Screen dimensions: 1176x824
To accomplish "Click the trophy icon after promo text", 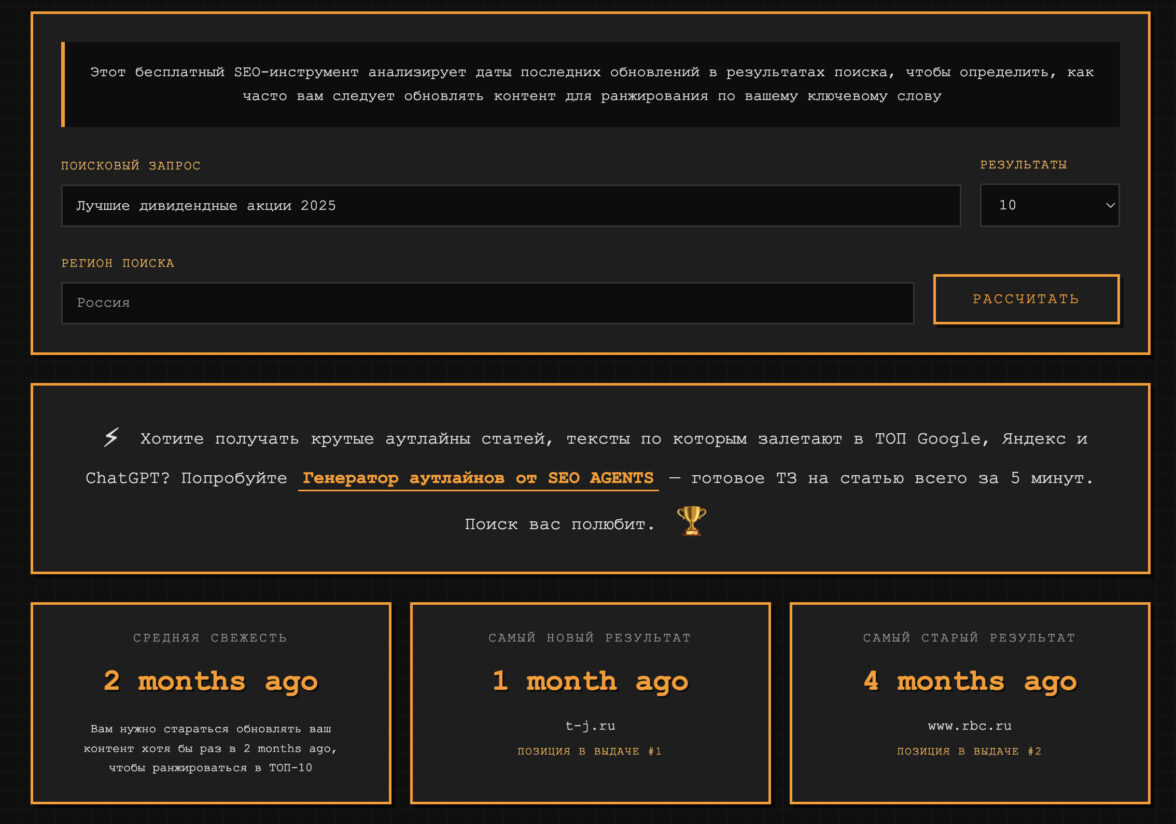I will [x=691, y=521].
